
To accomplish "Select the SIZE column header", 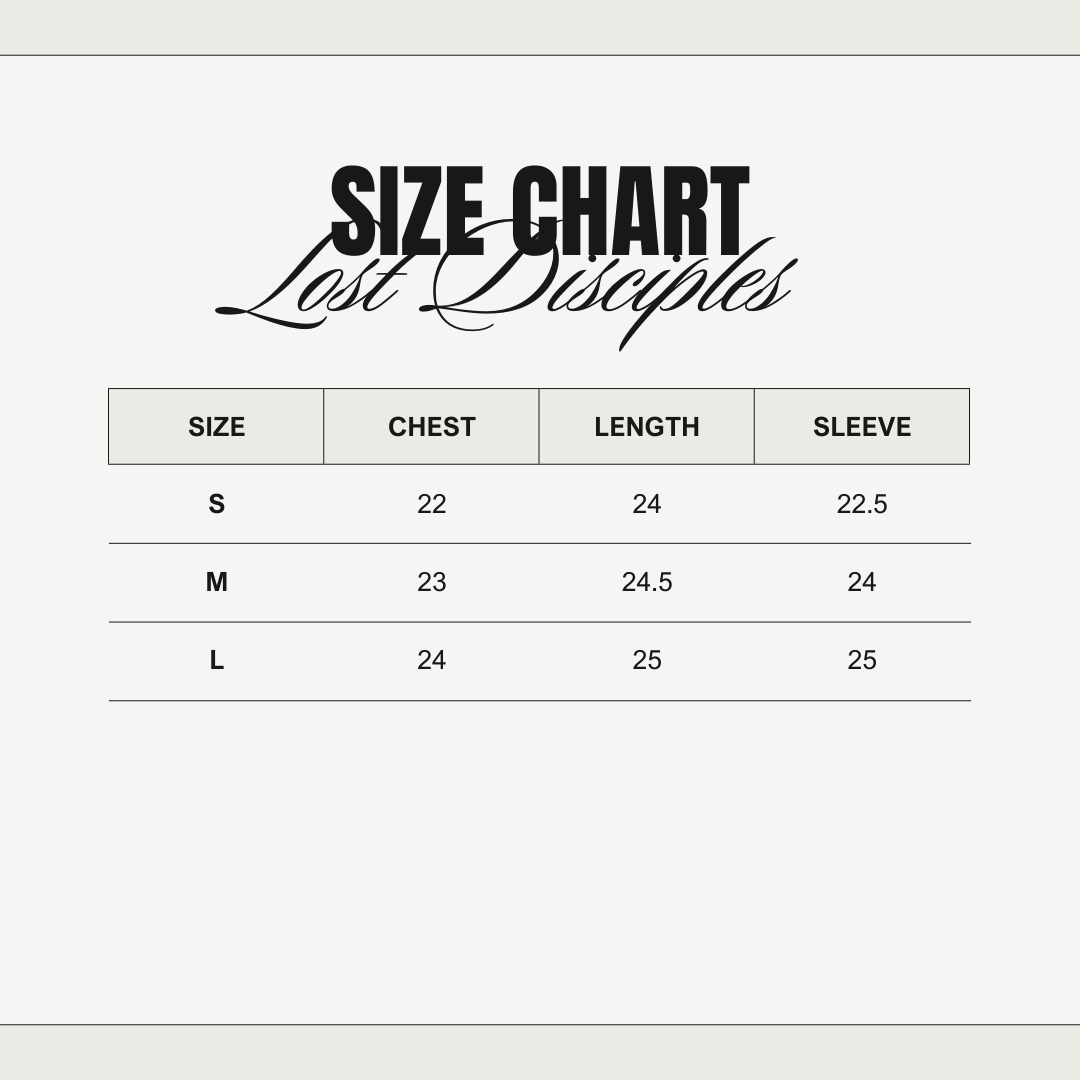I will coord(216,426).
